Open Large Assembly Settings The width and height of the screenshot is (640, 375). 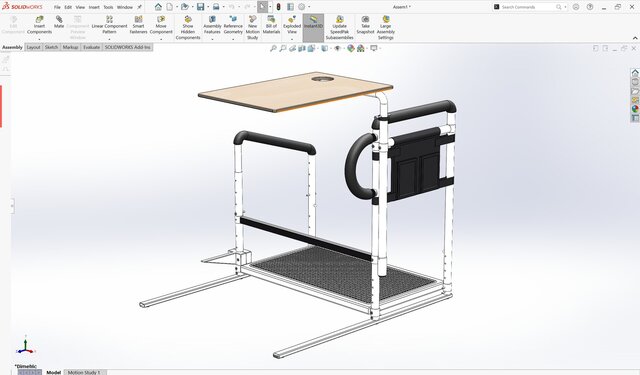pyautogui.click(x=386, y=27)
